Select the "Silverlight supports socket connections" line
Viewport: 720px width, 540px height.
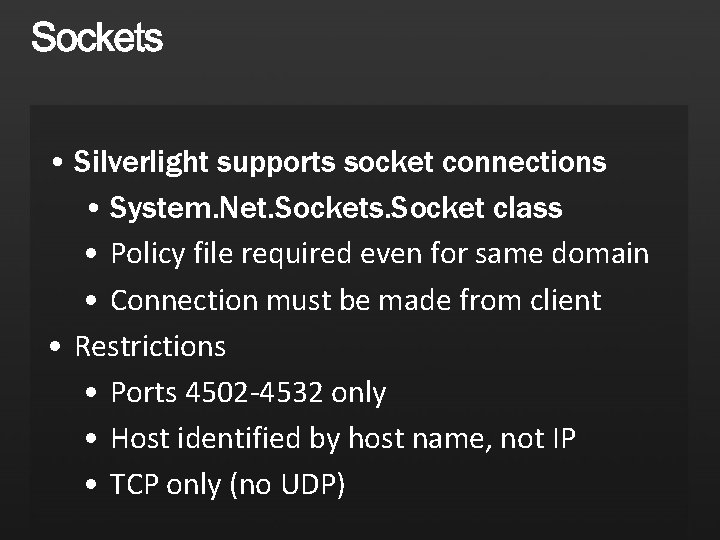pyautogui.click(x=340, y=162)
